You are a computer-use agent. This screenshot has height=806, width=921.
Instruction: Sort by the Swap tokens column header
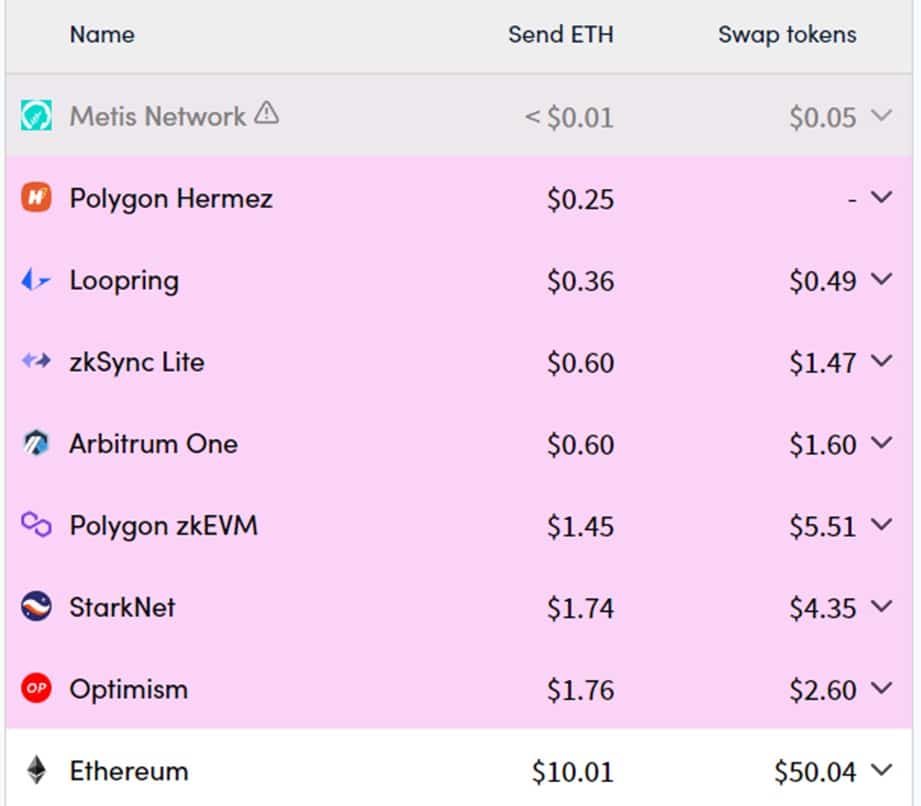click(x=787, y=35)
